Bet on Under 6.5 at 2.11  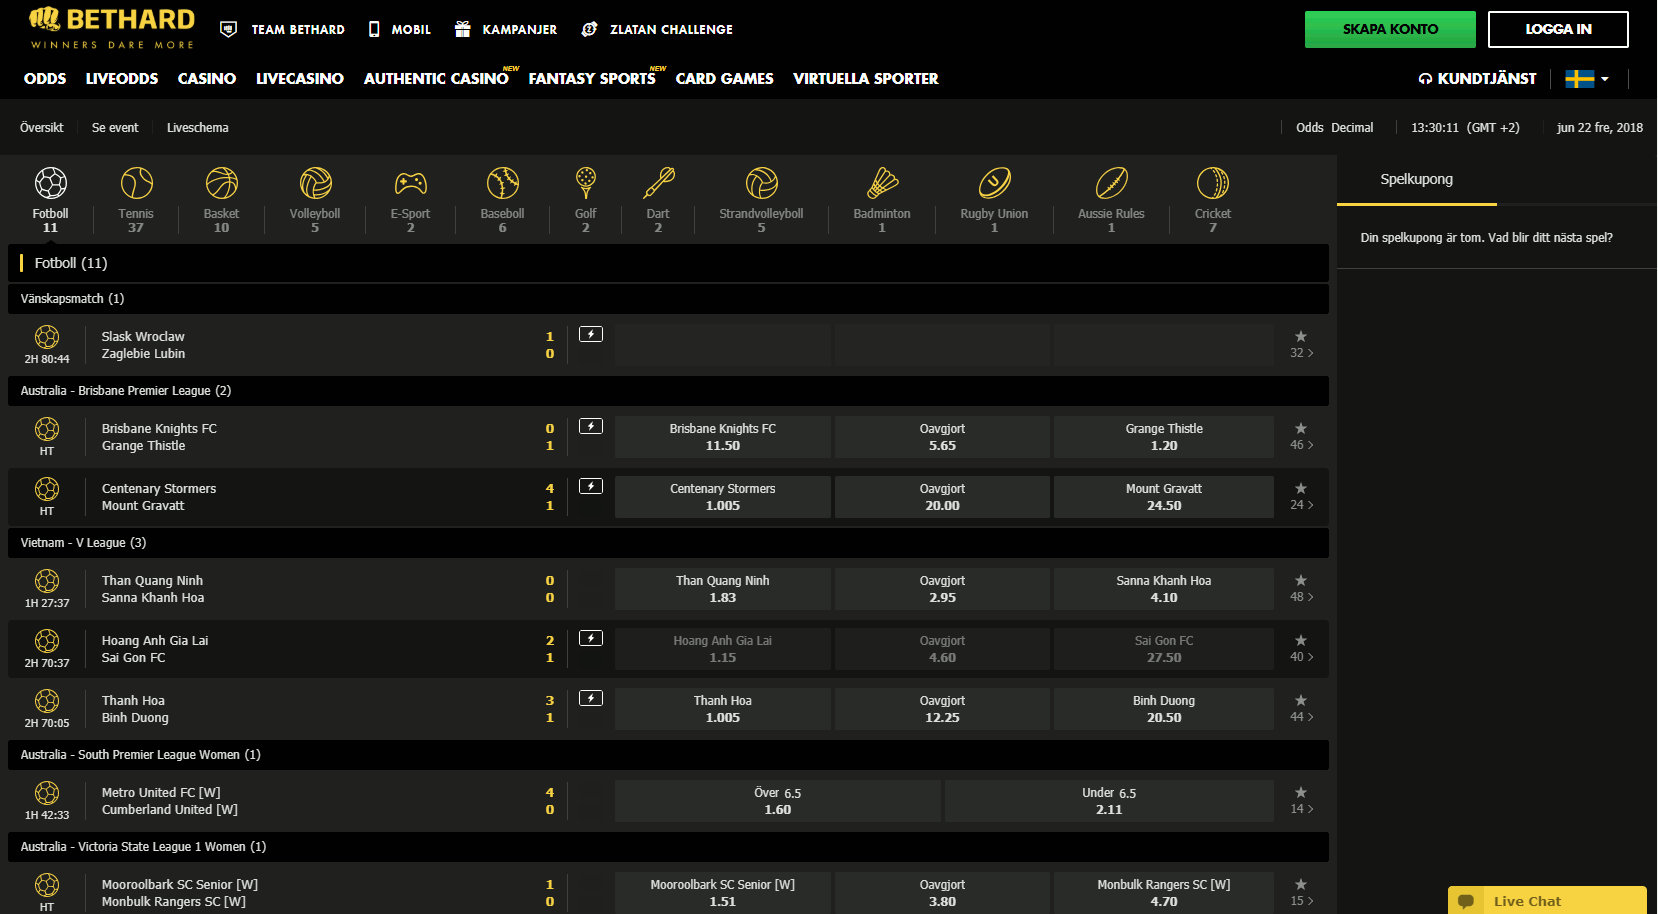[x=1109, y=801]
